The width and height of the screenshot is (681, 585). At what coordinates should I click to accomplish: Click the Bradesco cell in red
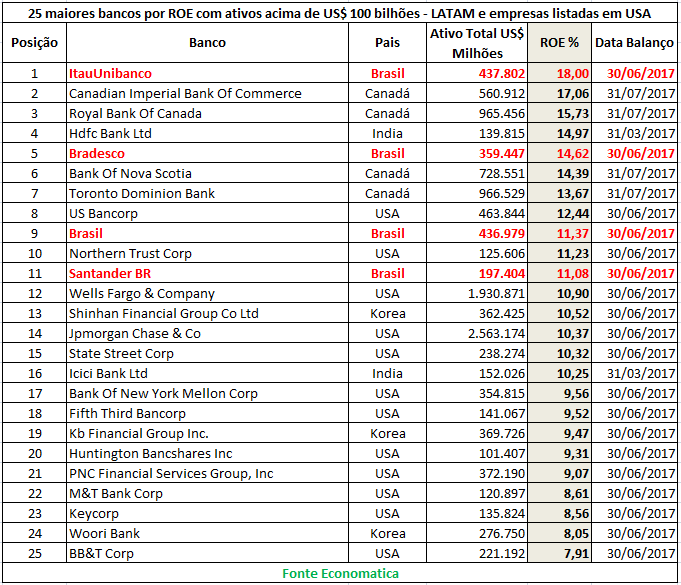[97, 154]
